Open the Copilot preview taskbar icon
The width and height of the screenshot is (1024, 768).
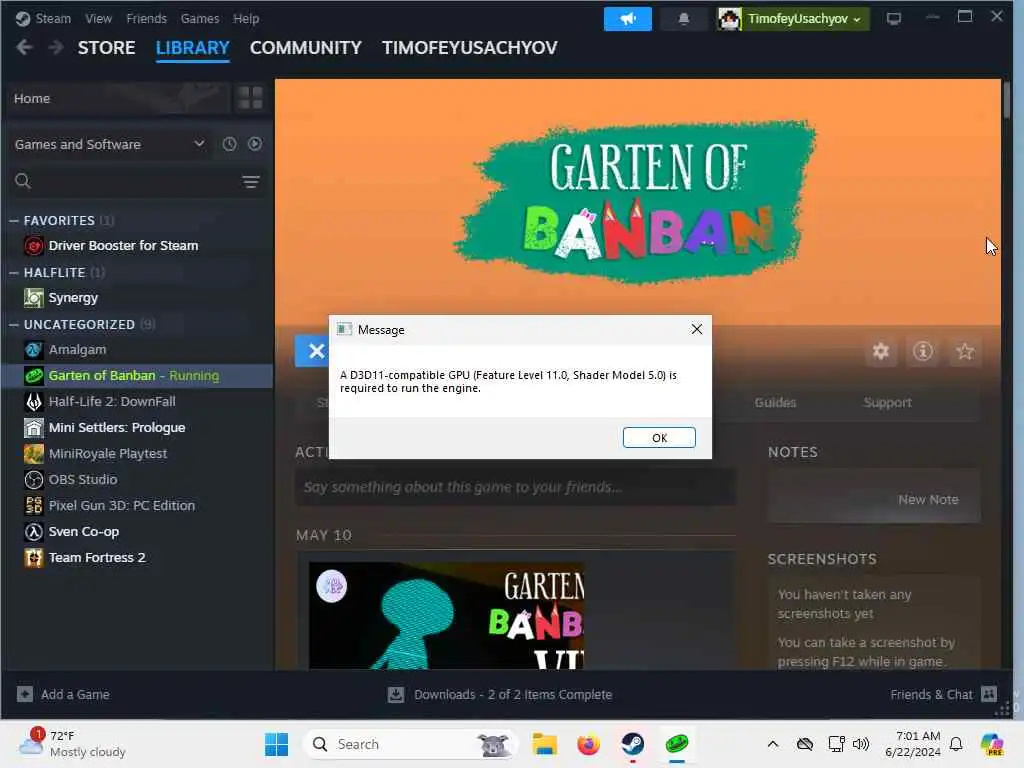coord(991,744)
